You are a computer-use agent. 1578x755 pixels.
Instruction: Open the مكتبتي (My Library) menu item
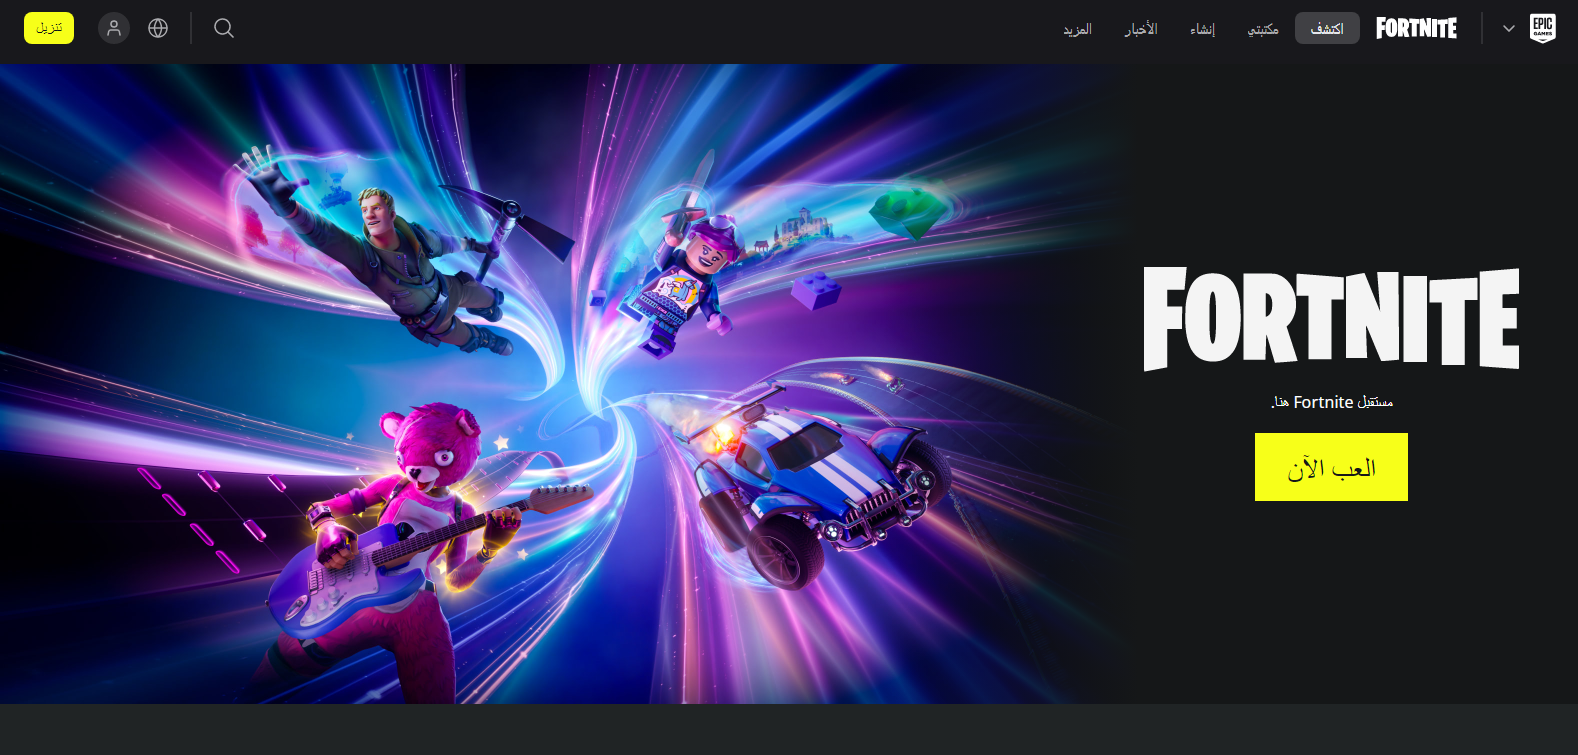pos(1263,29)
